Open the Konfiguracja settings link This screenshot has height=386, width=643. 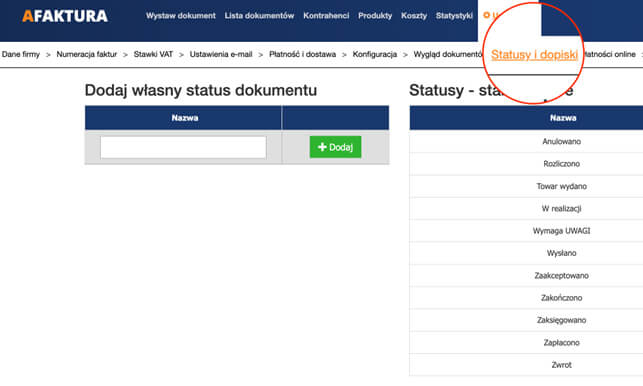375,54
